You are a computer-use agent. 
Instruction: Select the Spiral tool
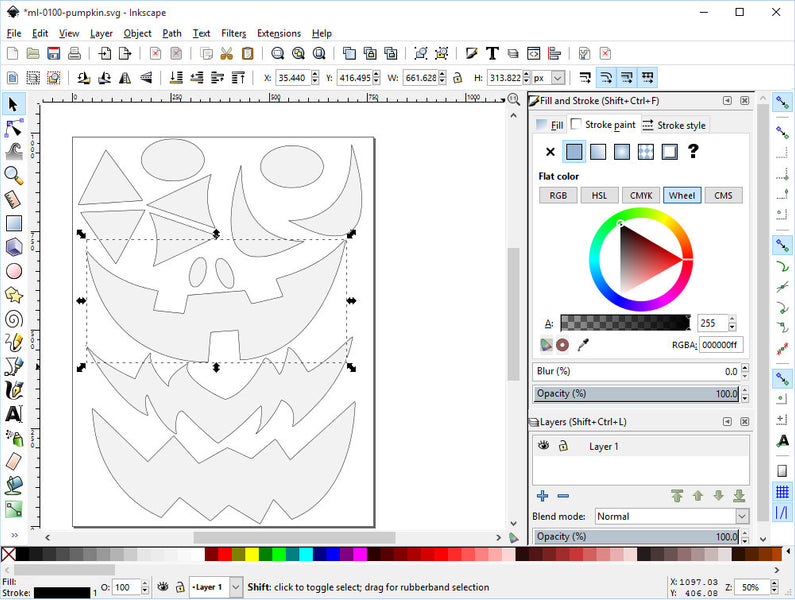14,318
